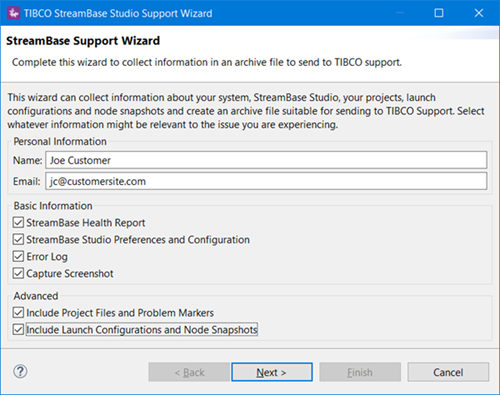Click the Cancel button

click(x=448, y=372)
